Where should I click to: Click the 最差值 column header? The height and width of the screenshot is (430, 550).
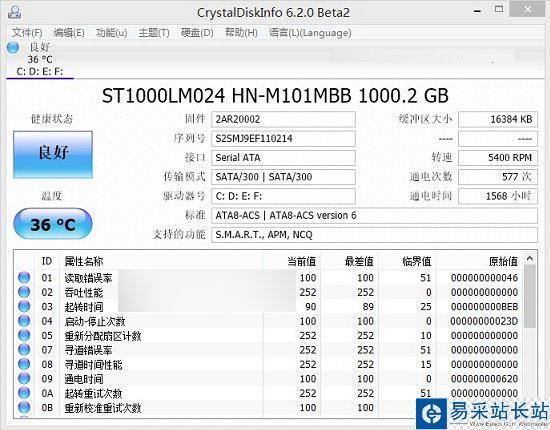pyautogui.click(x=359, y=261)
